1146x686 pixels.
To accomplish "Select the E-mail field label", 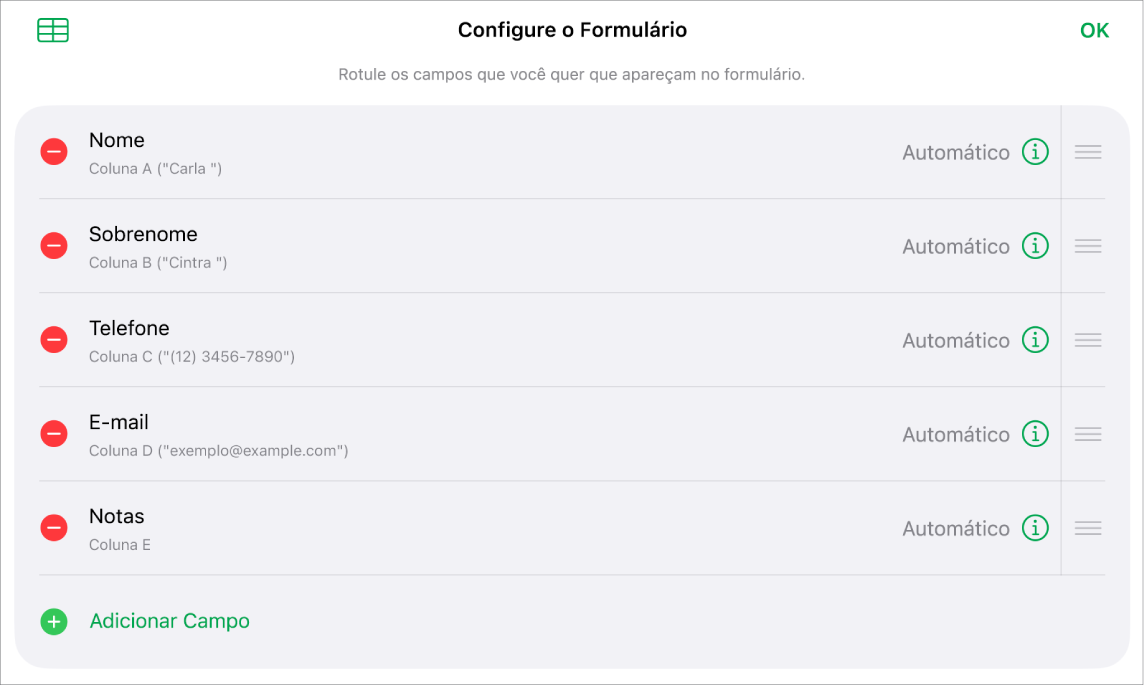I will [x=121, y=421].
